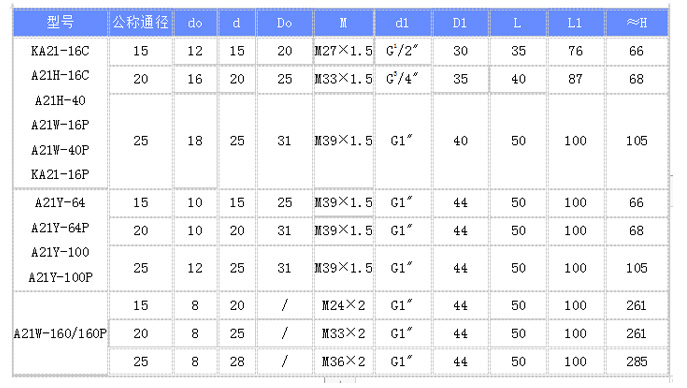Select the M24×2 thread cell
687x388 pixels.
pyautogui.click(x=344, y=305)
